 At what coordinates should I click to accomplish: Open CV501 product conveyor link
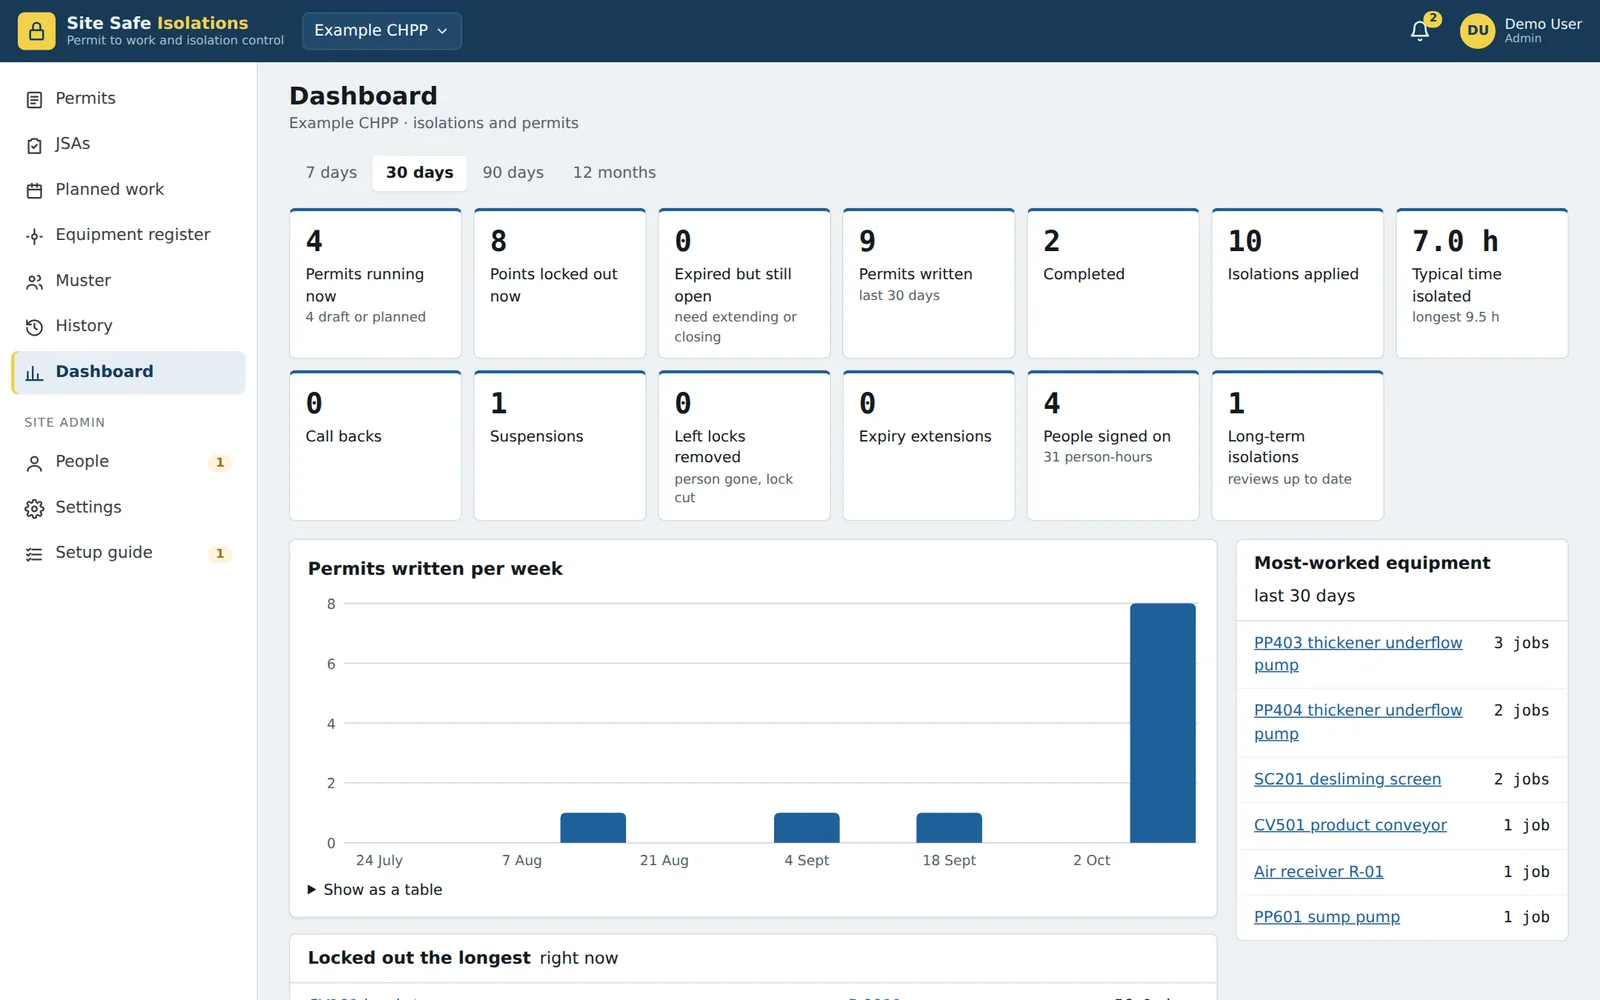pos(1350,825)
